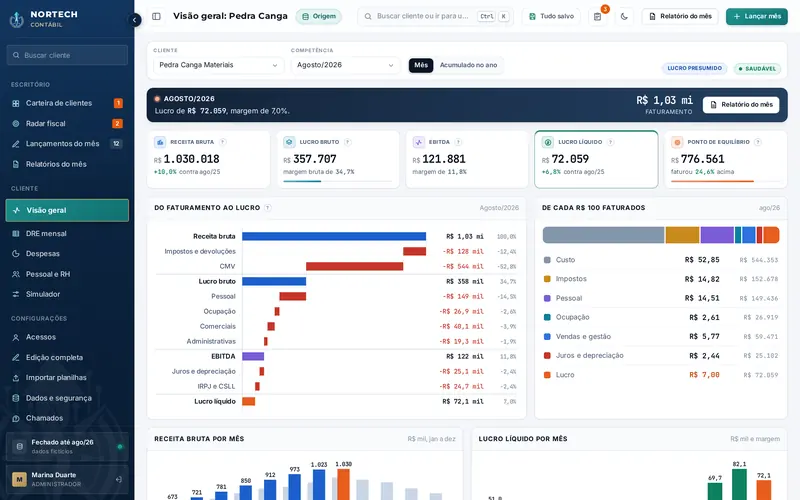Click the Relatórios do mês document icon
The height and width of the screenshot is (500, 800).
click(x=16, y=164)
